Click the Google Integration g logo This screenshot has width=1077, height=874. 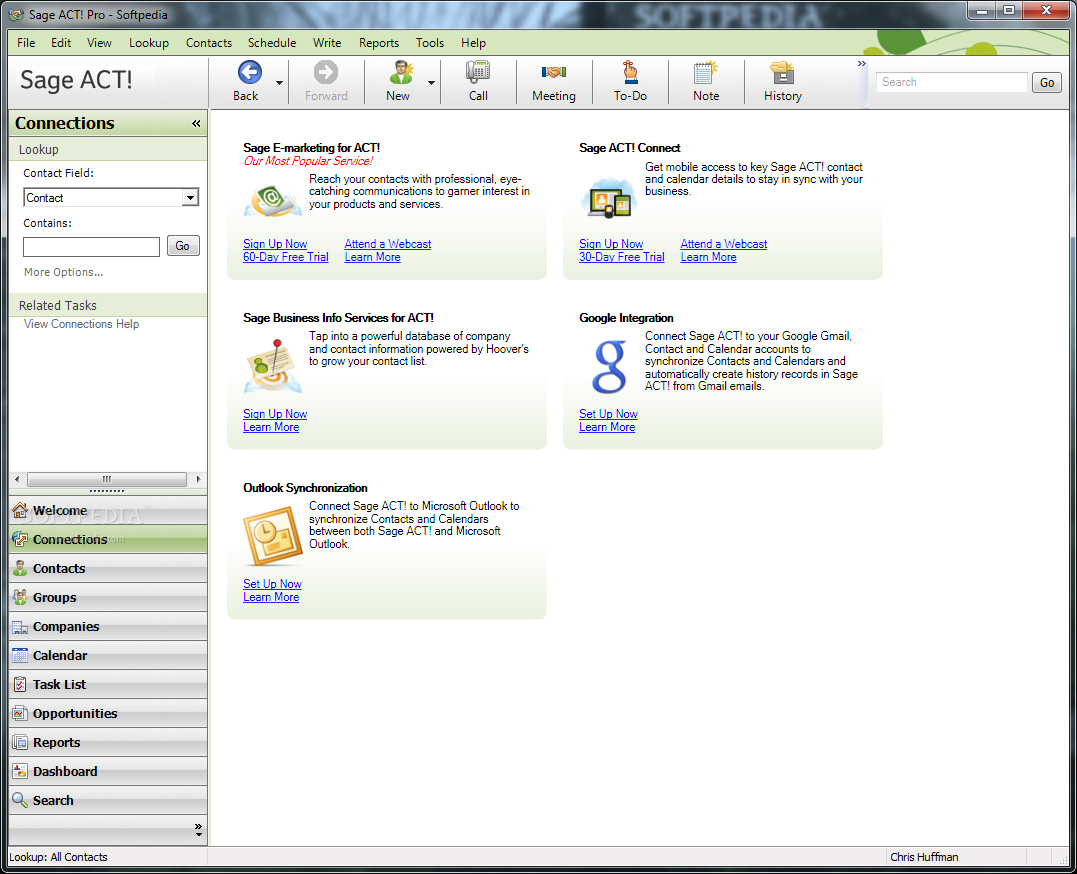tap(609, 367)
